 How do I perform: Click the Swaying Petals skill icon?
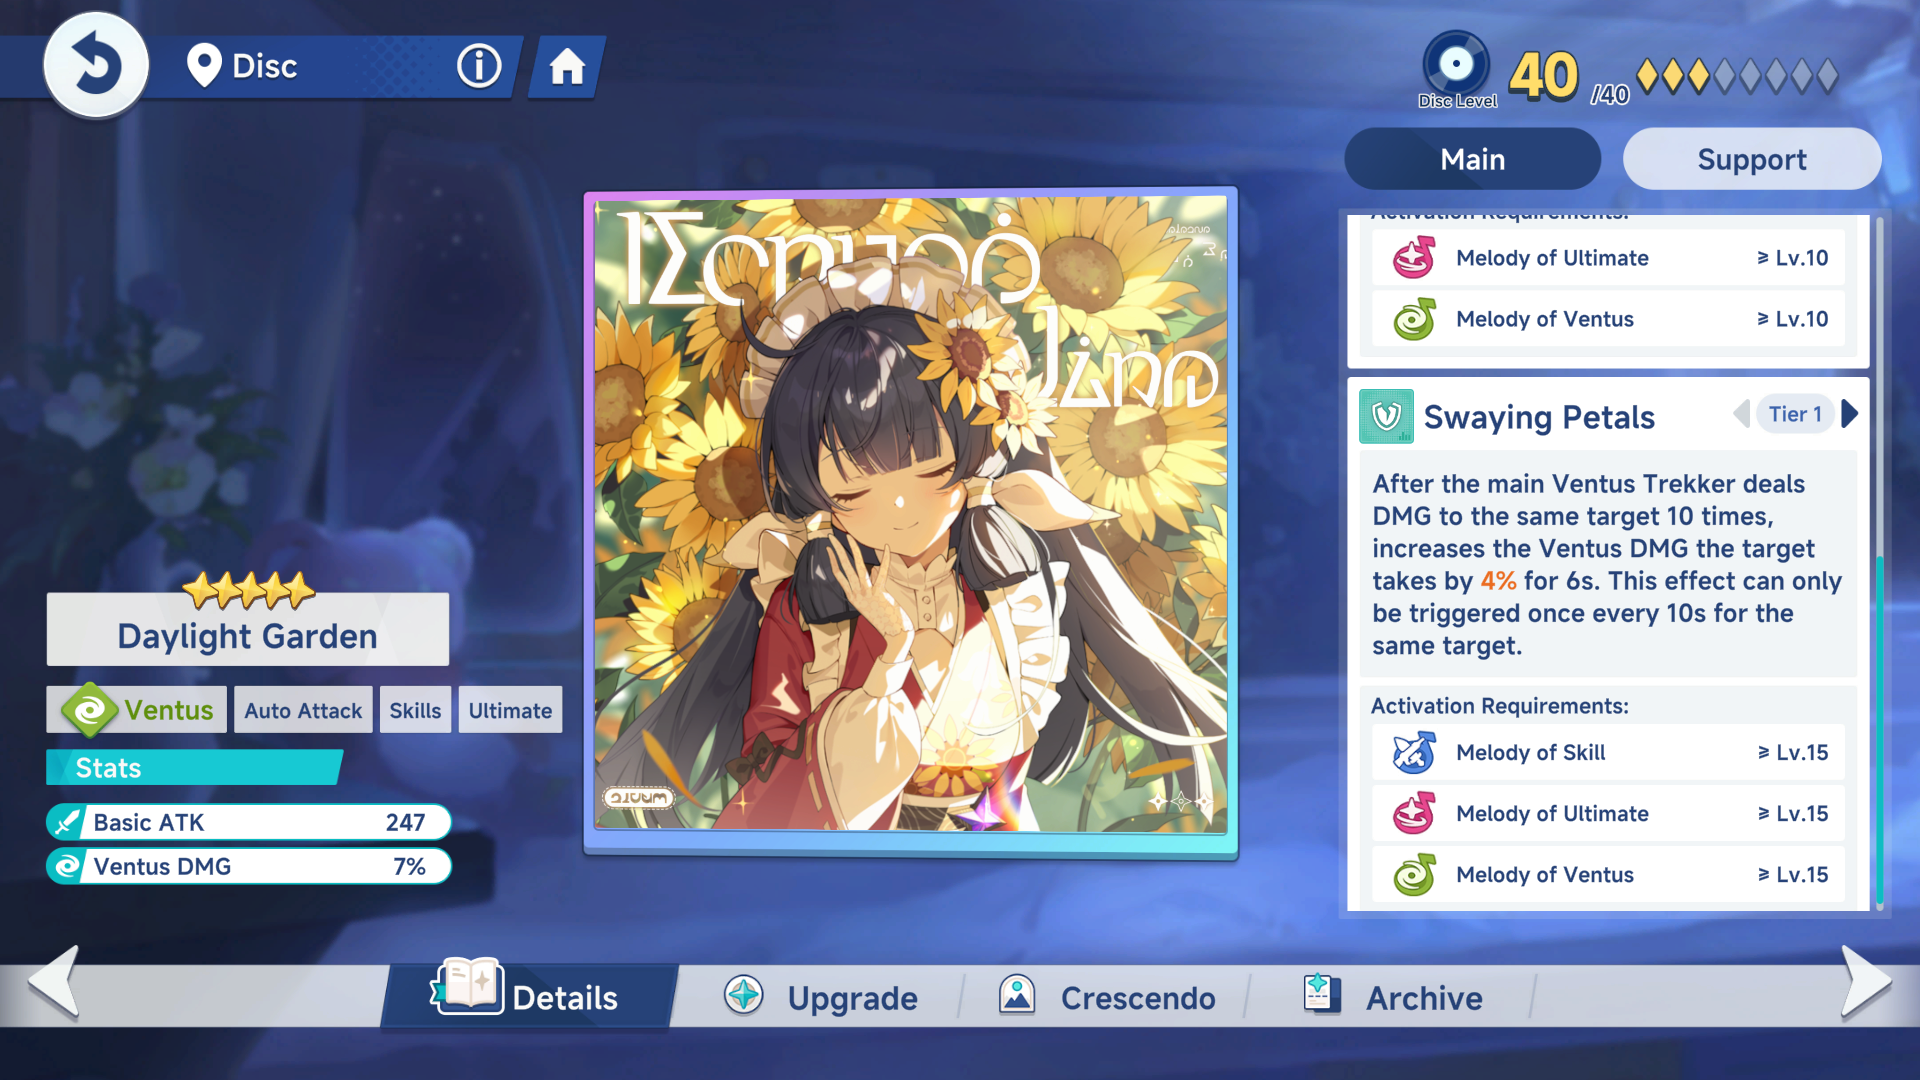coord(1386,416)
